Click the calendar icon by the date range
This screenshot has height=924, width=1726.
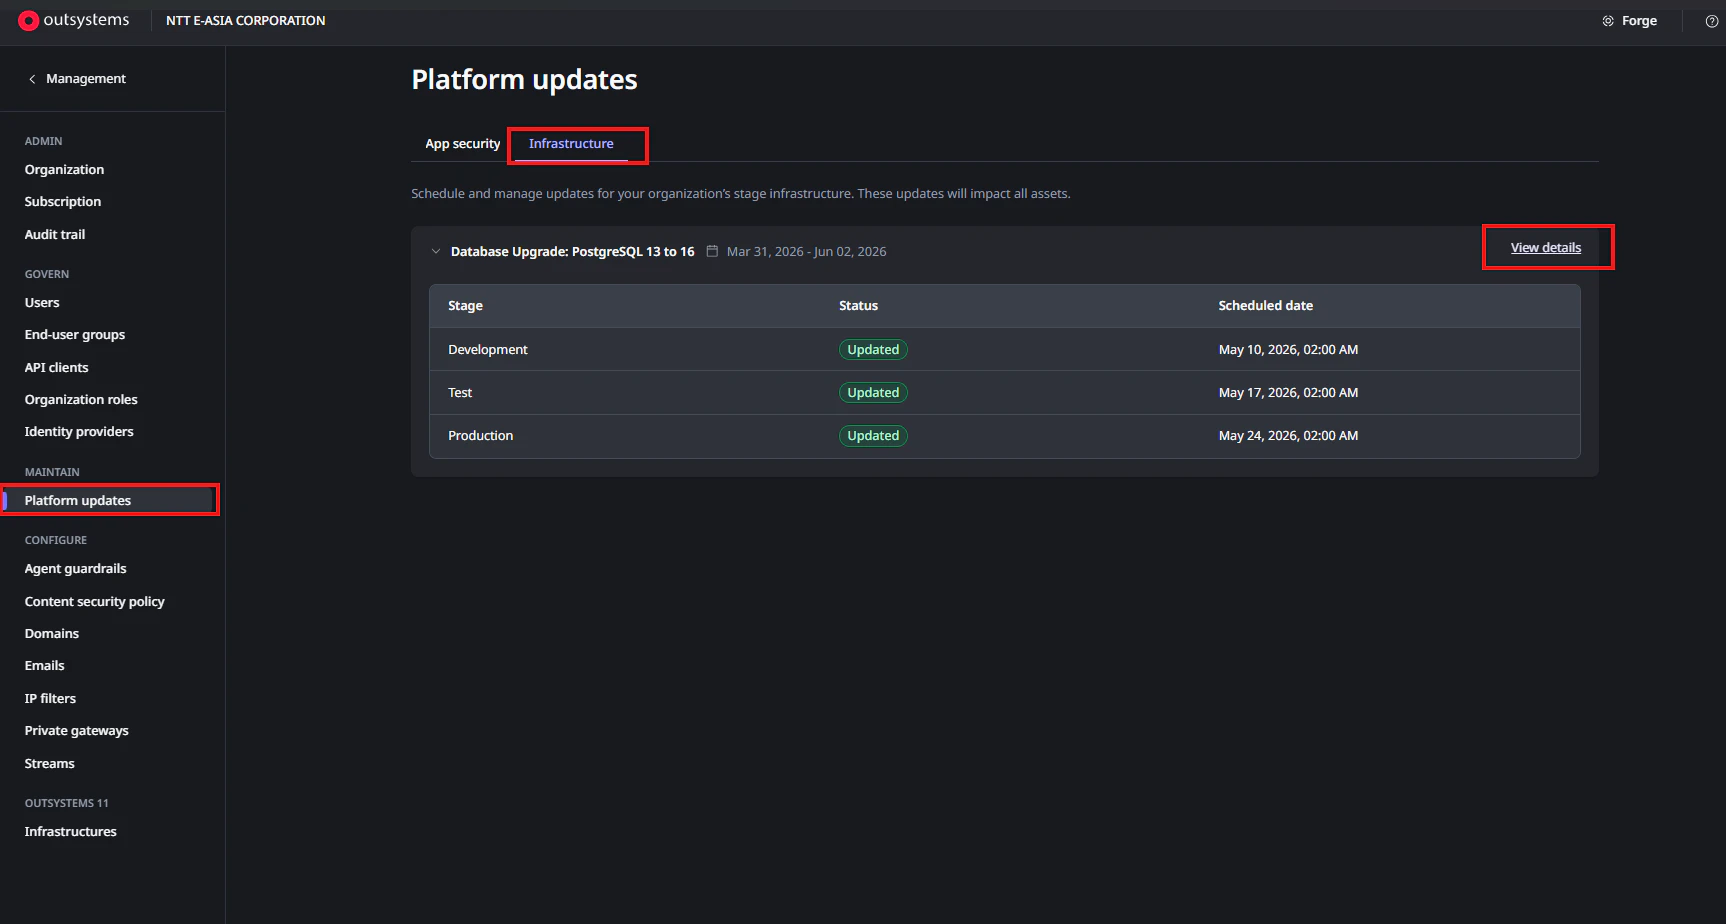(x=712, y=251)
